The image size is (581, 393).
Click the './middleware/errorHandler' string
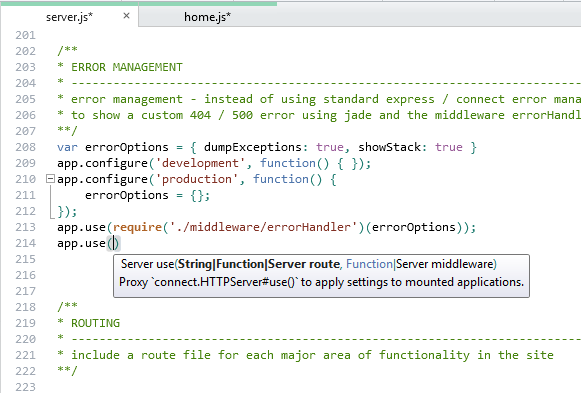[x=263, y=227]
